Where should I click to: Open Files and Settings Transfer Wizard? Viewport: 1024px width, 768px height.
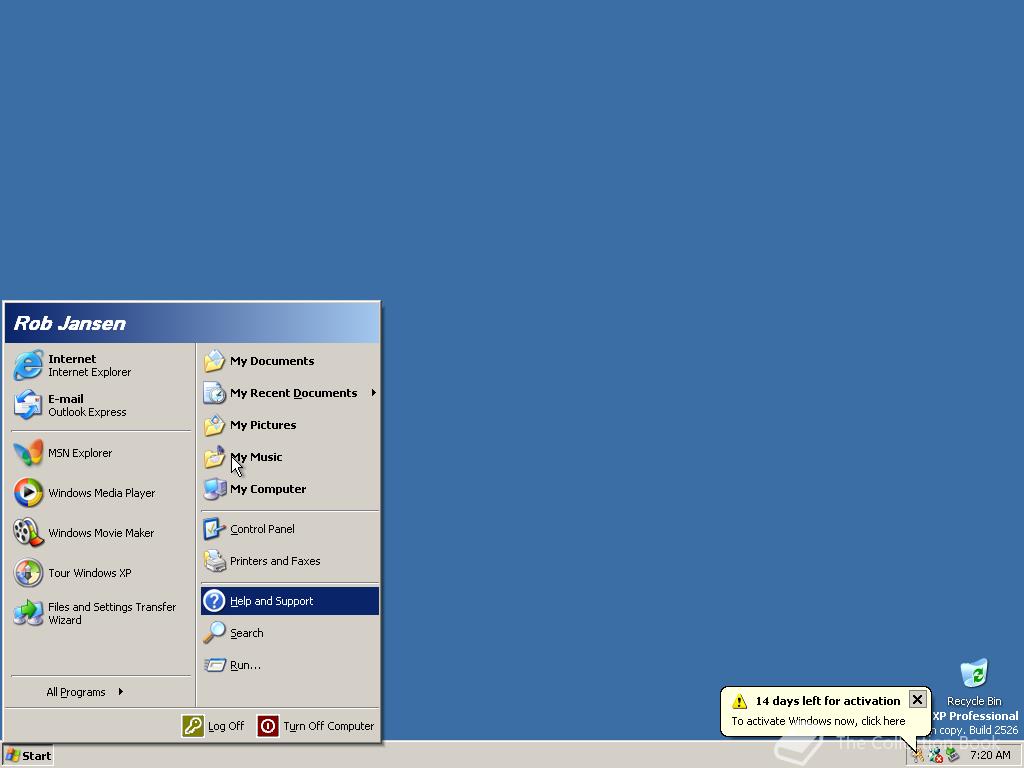point(101,613)
